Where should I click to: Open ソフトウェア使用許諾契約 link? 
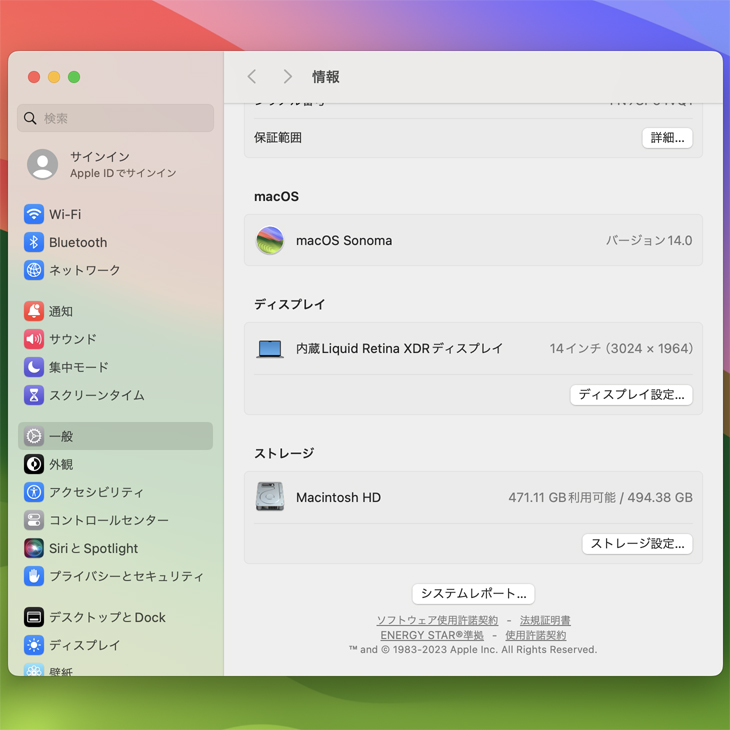click(x=437, y=621)
